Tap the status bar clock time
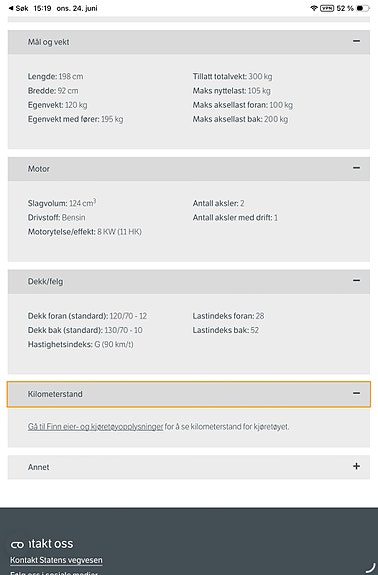 point(42,8)
